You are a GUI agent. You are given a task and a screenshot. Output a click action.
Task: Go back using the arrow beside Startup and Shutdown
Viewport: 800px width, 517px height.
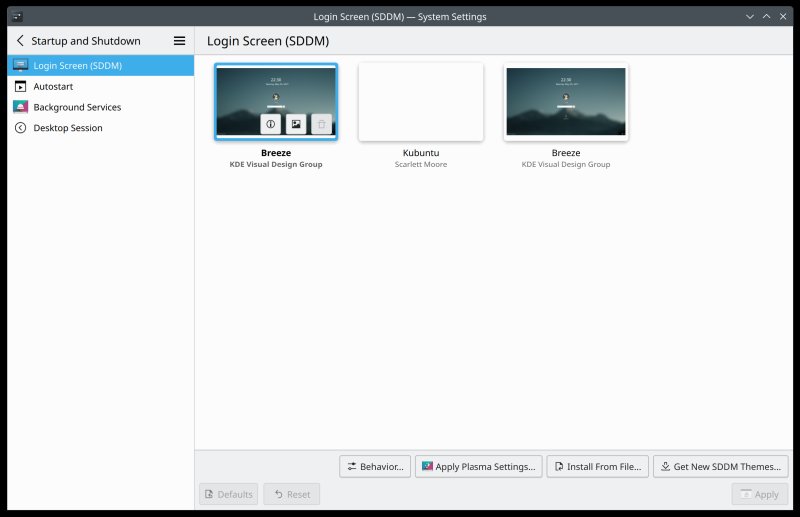click(20, 41)
